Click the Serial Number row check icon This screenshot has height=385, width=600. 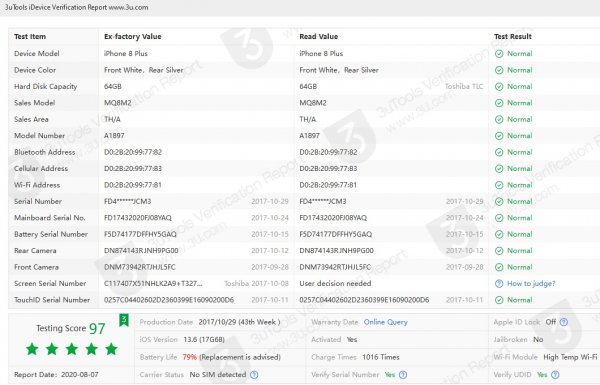point(499,201)
